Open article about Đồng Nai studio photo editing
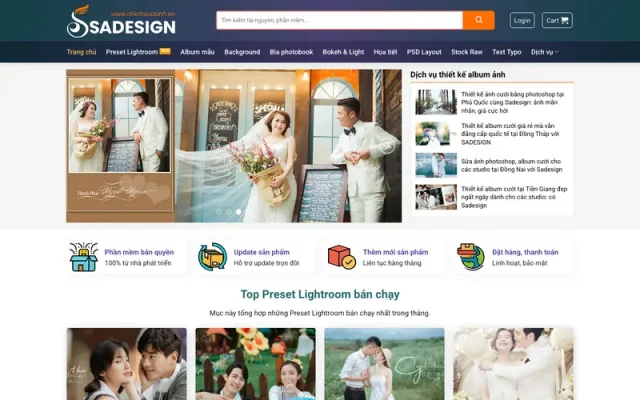The image size is (640, 400). pos(512,165)
